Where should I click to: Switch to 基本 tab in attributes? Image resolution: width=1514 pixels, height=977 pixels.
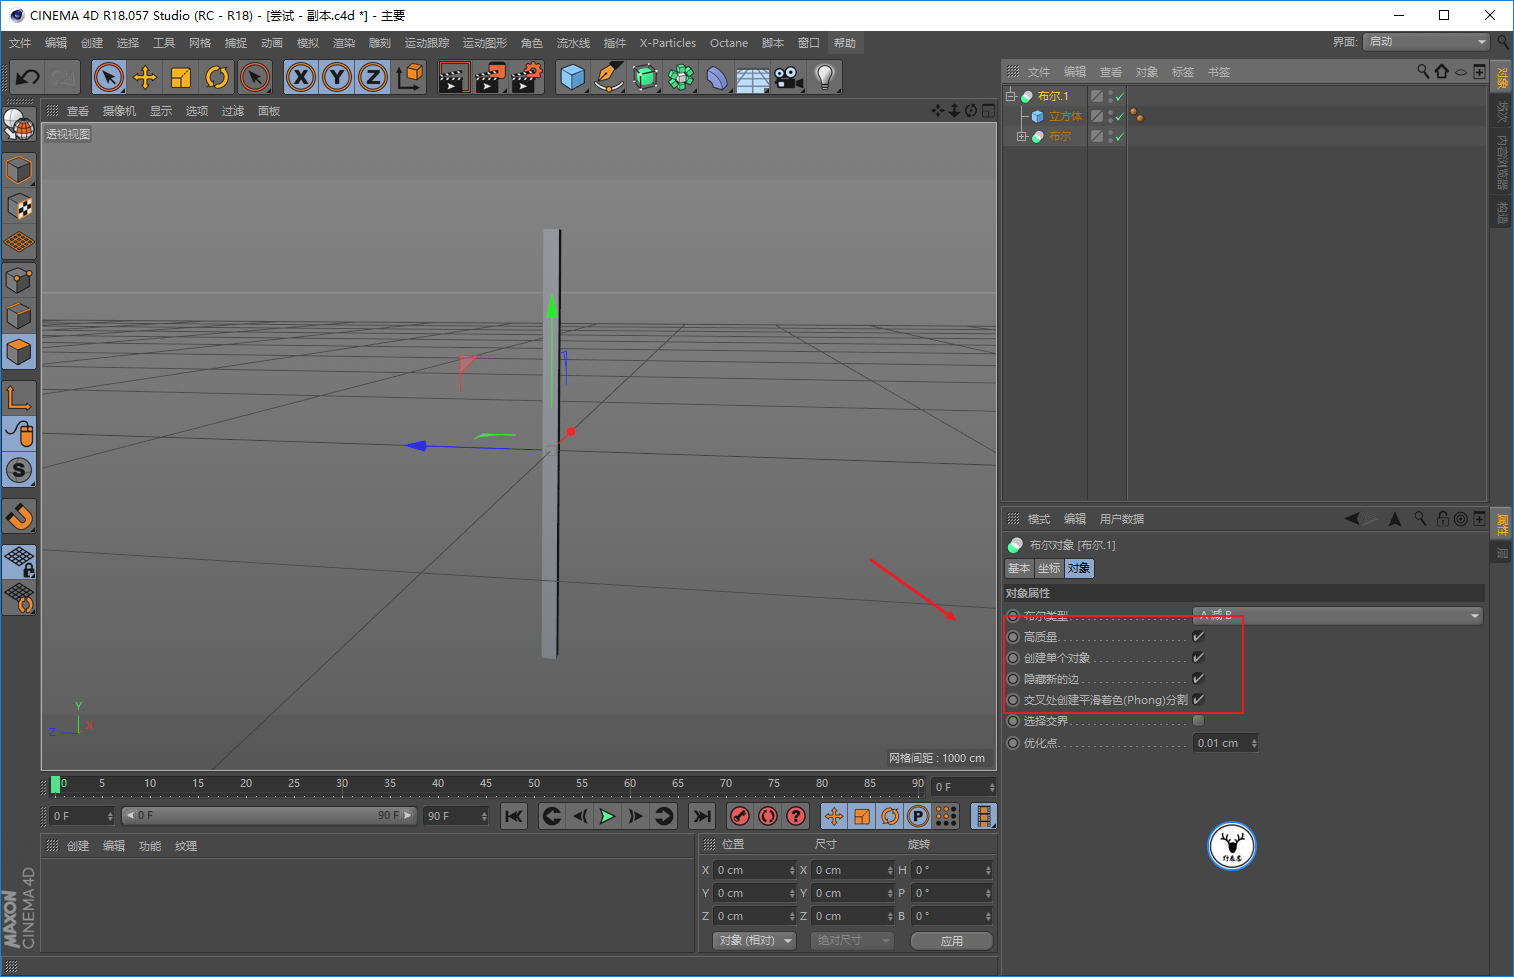1019,568
